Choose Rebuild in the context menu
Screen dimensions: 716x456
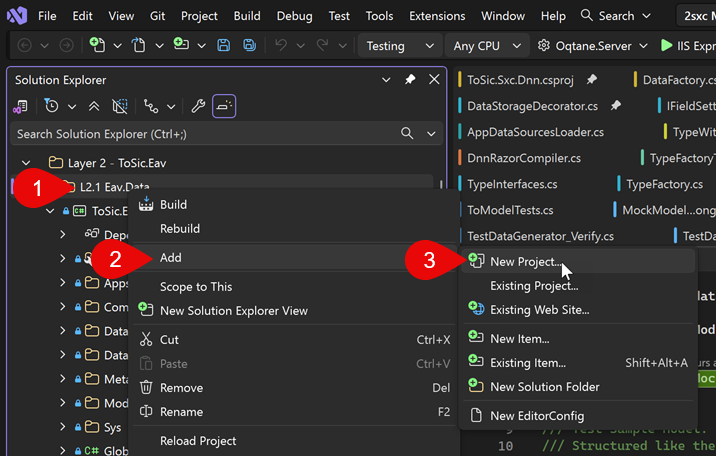295,228
